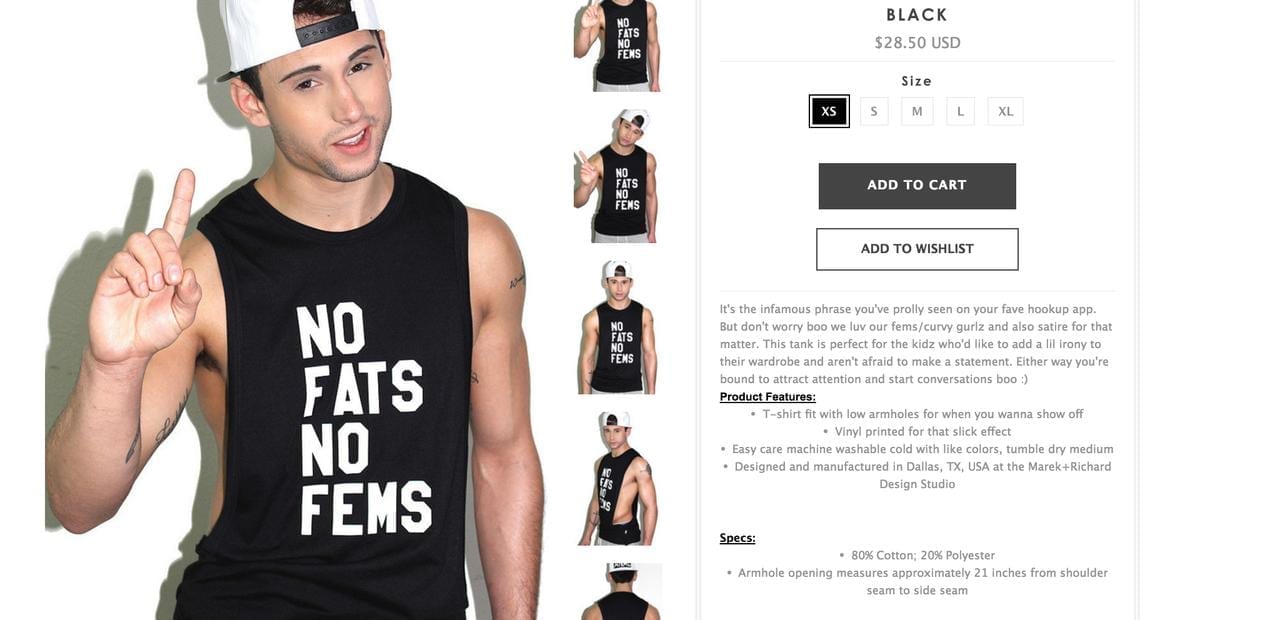Click the ADD TO WISHLIST button
Image resolution: width=1280 pixels, height=620 pixels.
click(x=917, y=249)
